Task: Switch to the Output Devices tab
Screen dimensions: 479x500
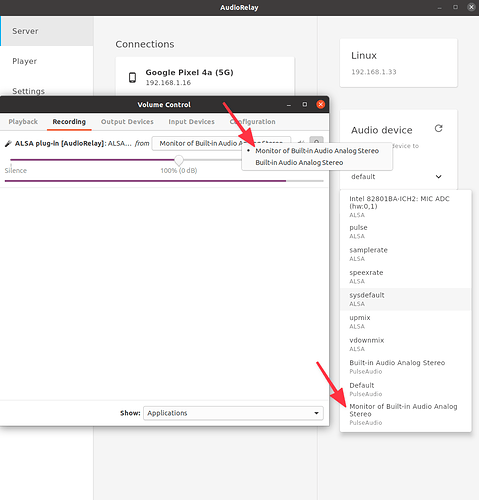Action: point(127,122)
